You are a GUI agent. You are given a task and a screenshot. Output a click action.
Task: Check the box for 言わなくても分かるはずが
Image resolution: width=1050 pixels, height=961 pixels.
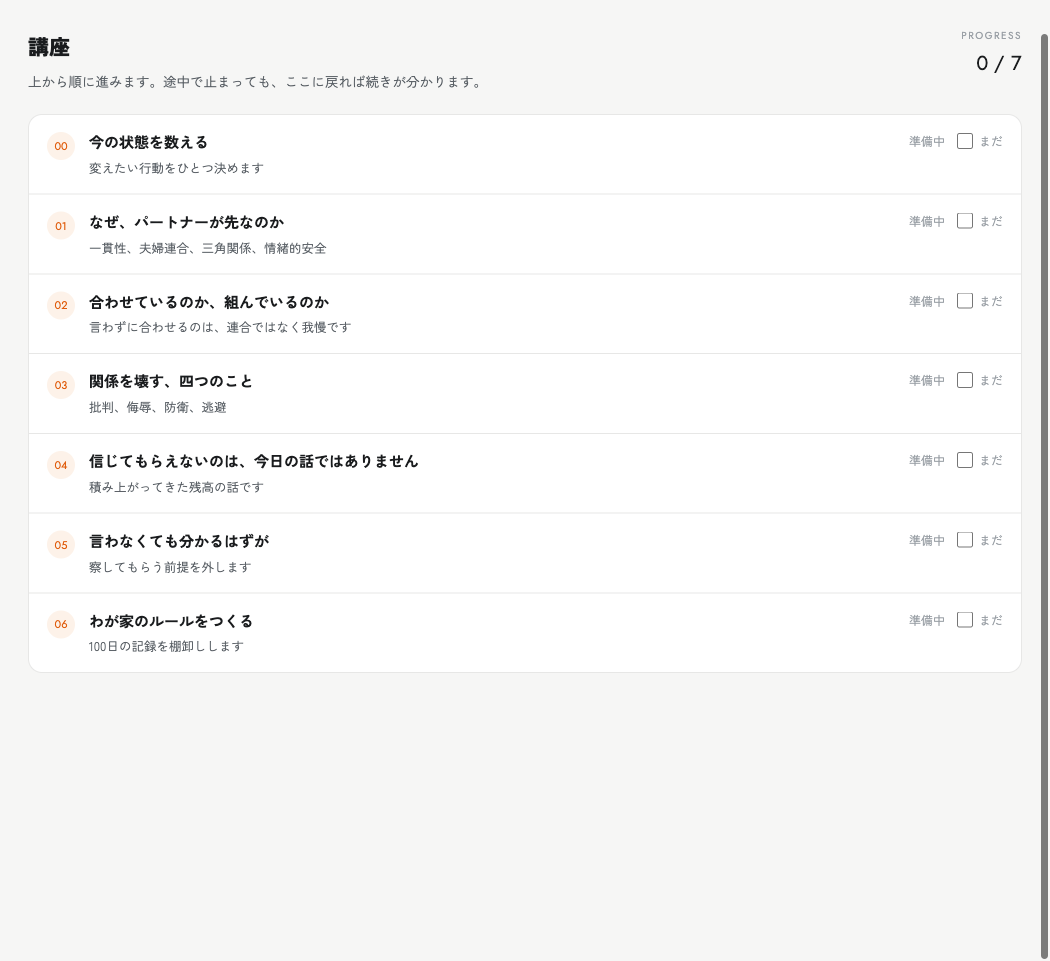point(964,540)
